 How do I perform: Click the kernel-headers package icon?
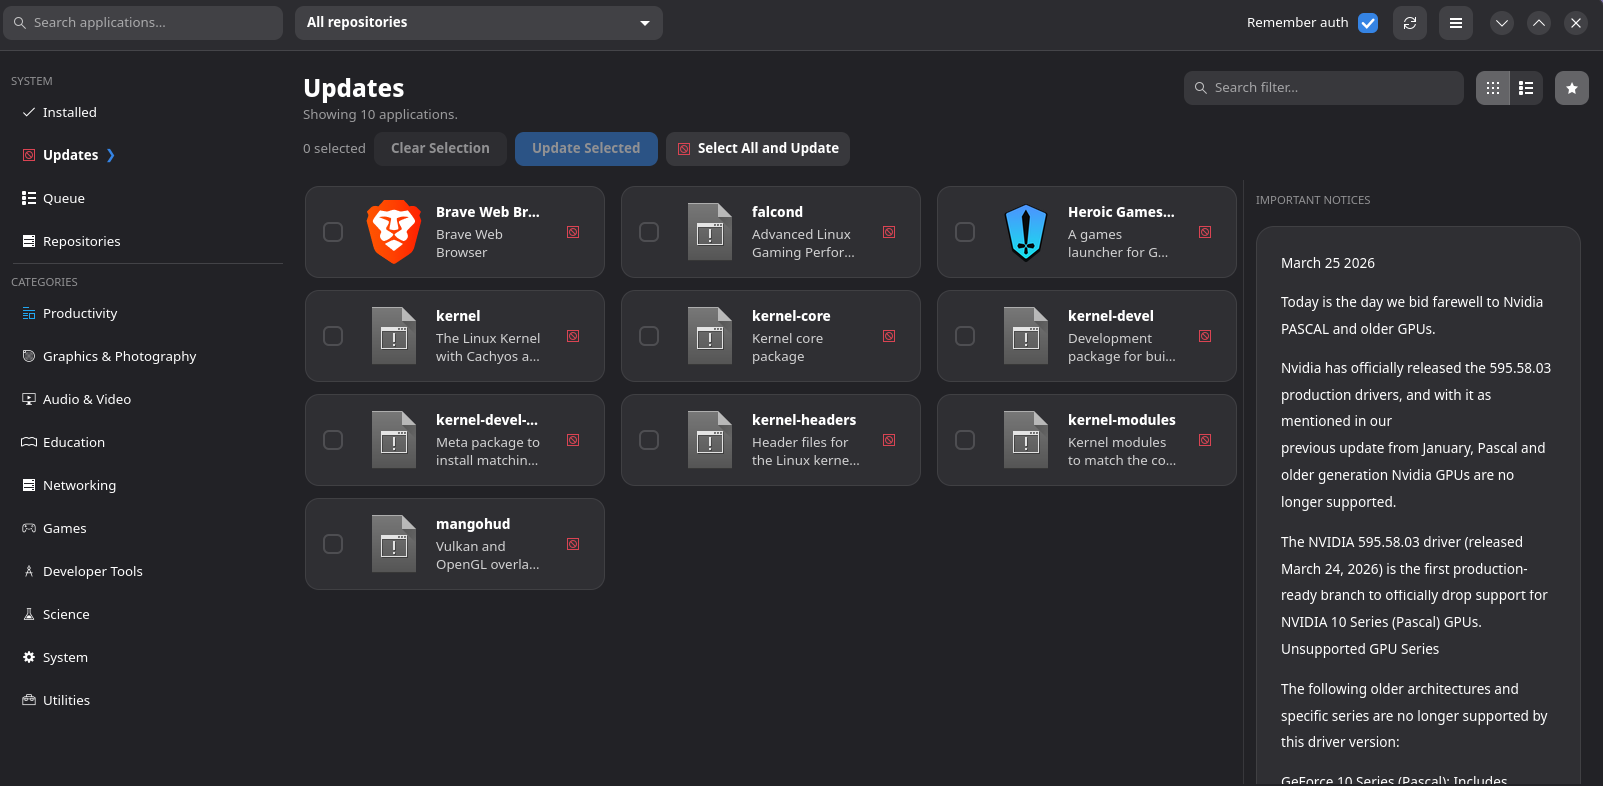710,440
